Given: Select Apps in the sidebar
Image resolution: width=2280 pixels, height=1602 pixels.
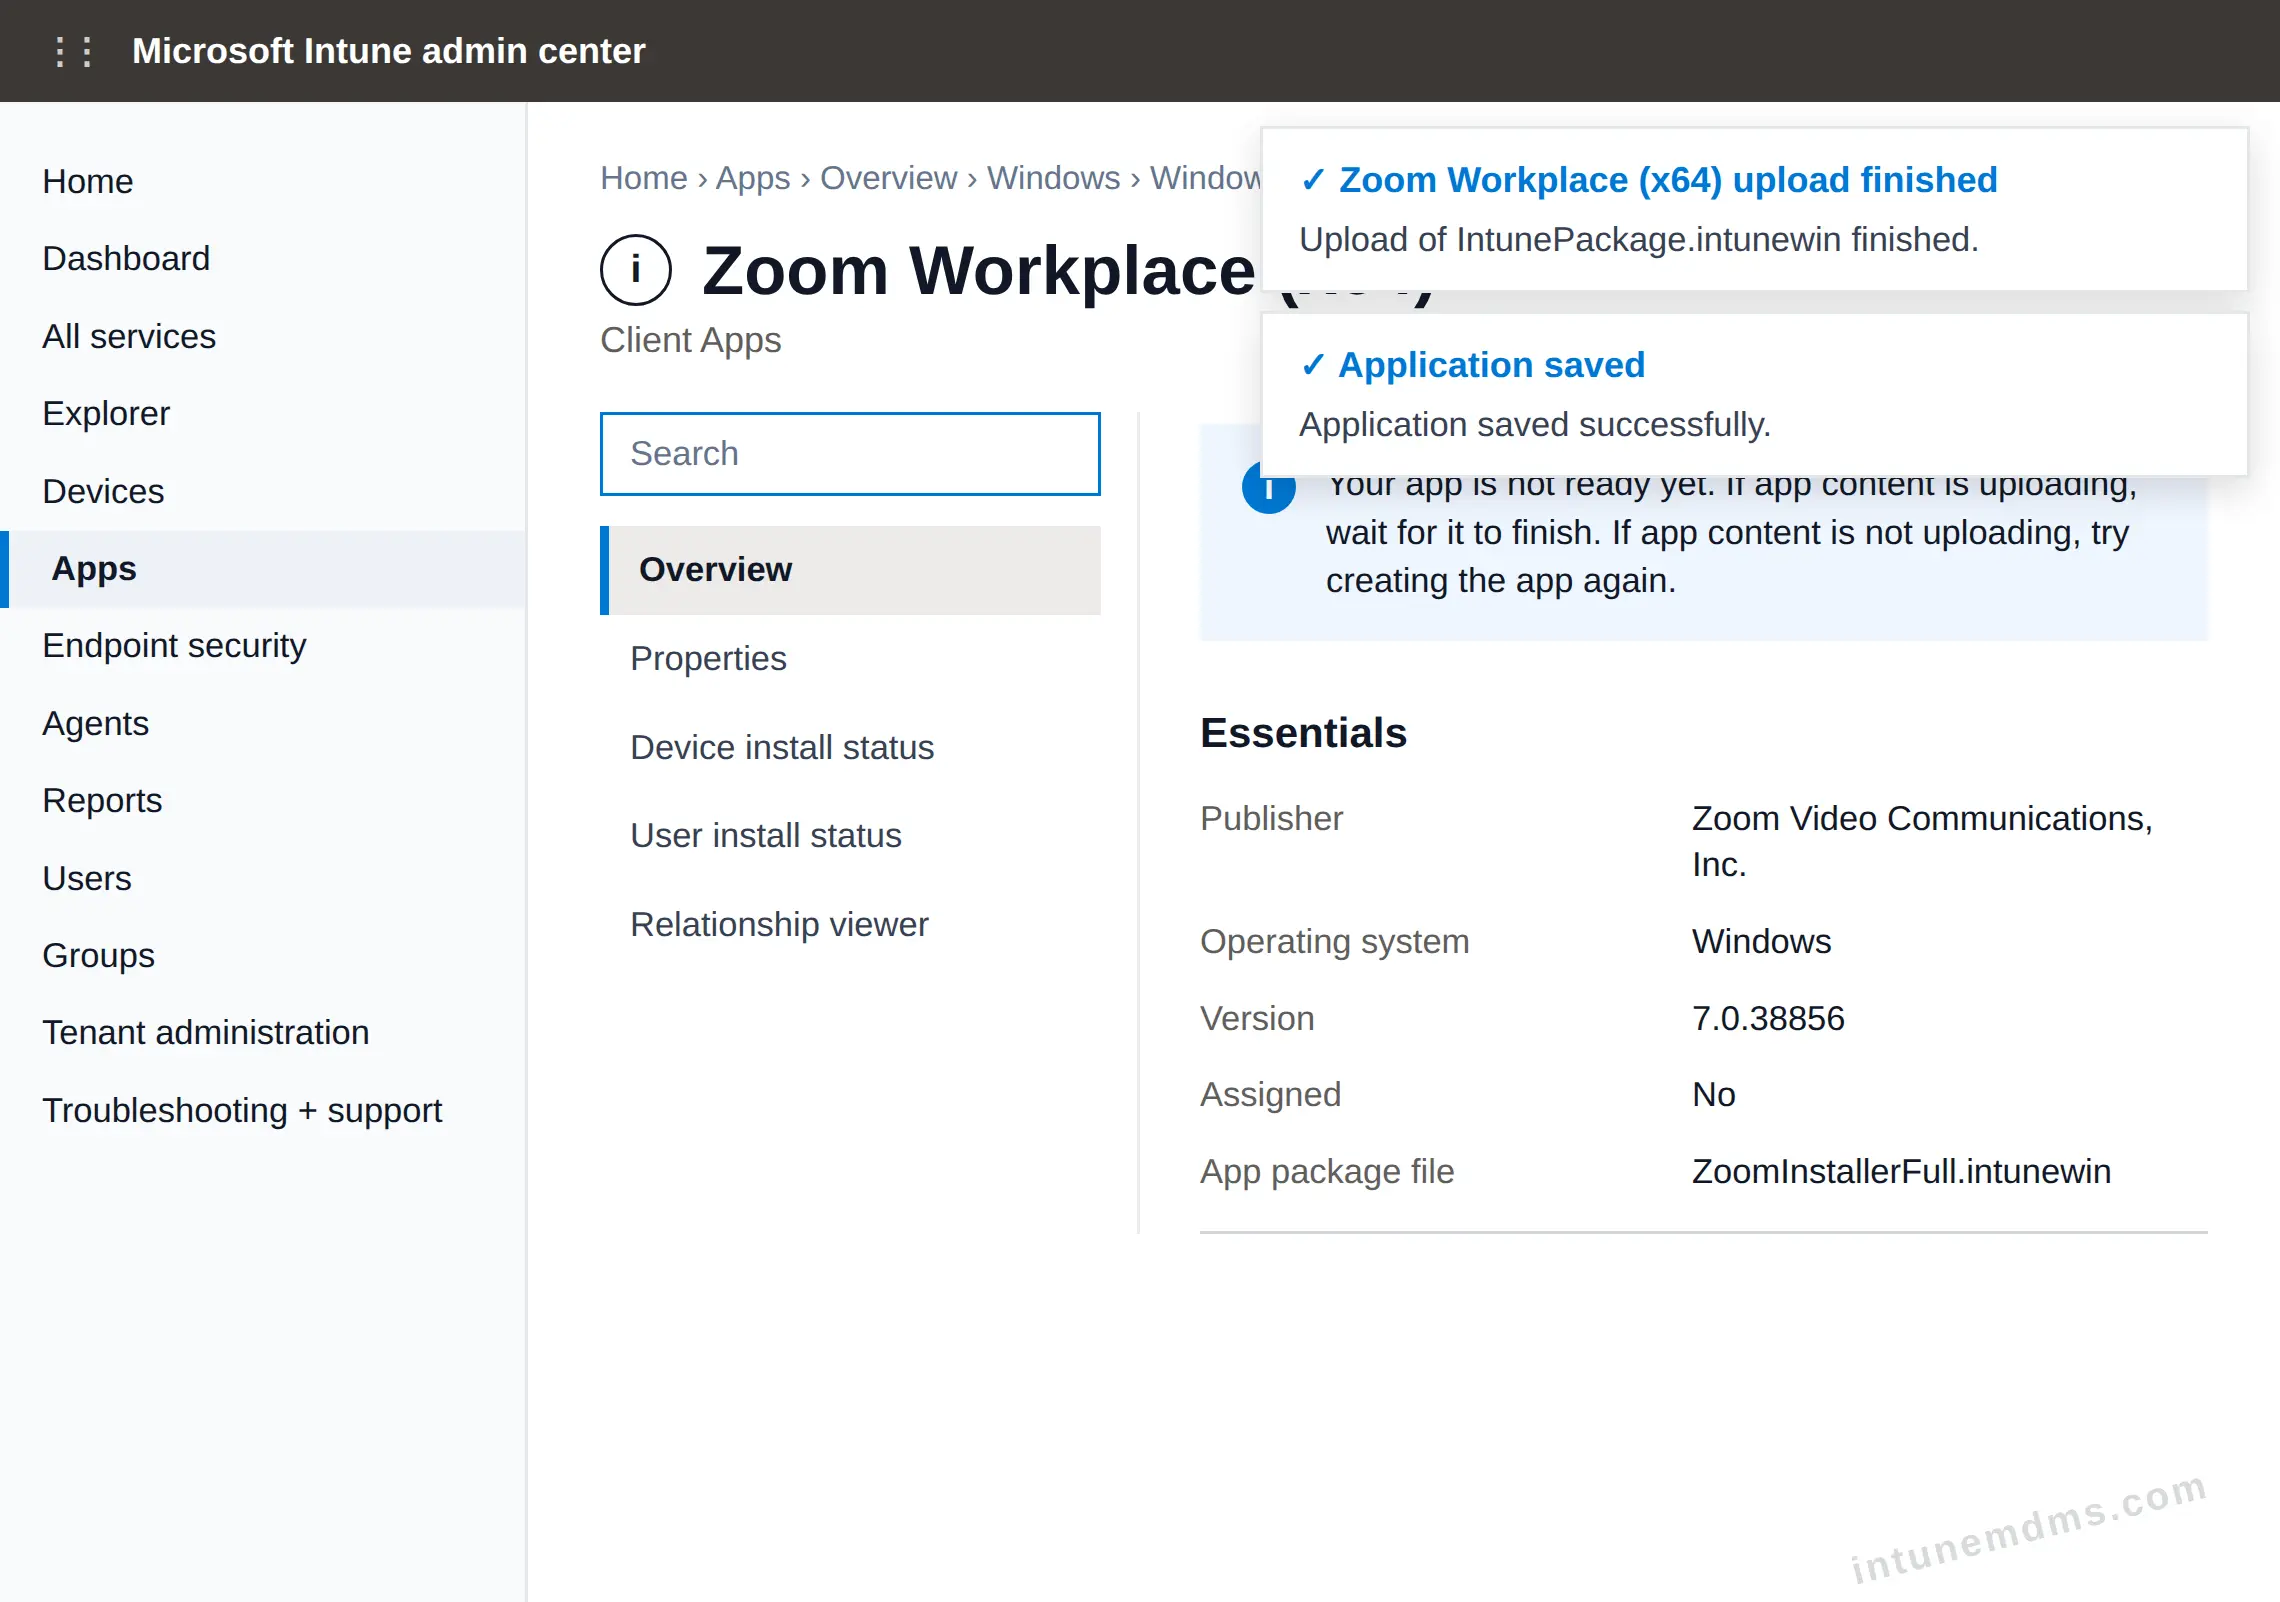Looking at the screenshot, I should coord(263,569).
